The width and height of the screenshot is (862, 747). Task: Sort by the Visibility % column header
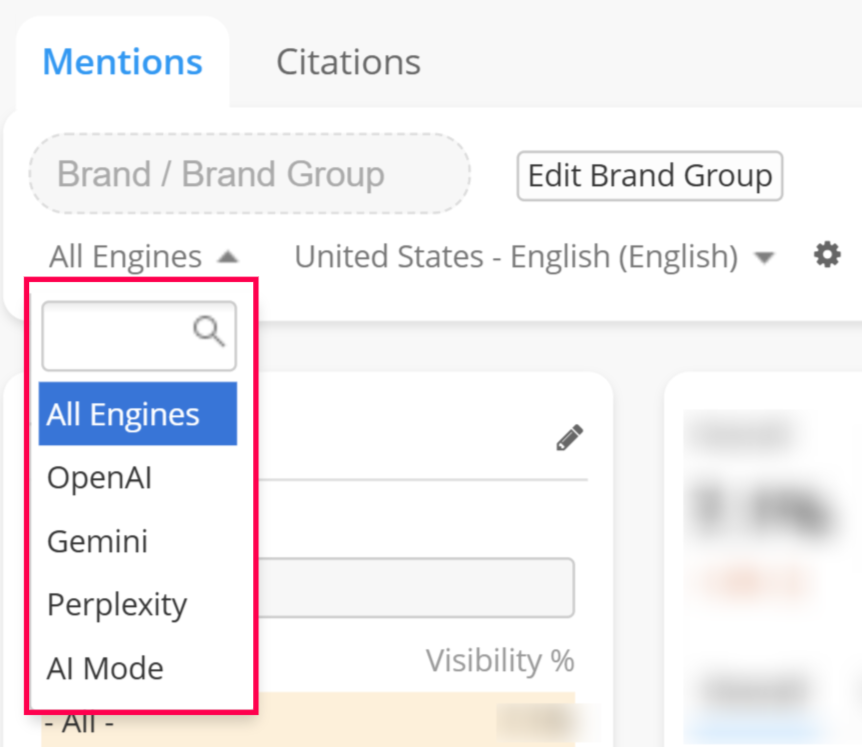pos(499,660)
